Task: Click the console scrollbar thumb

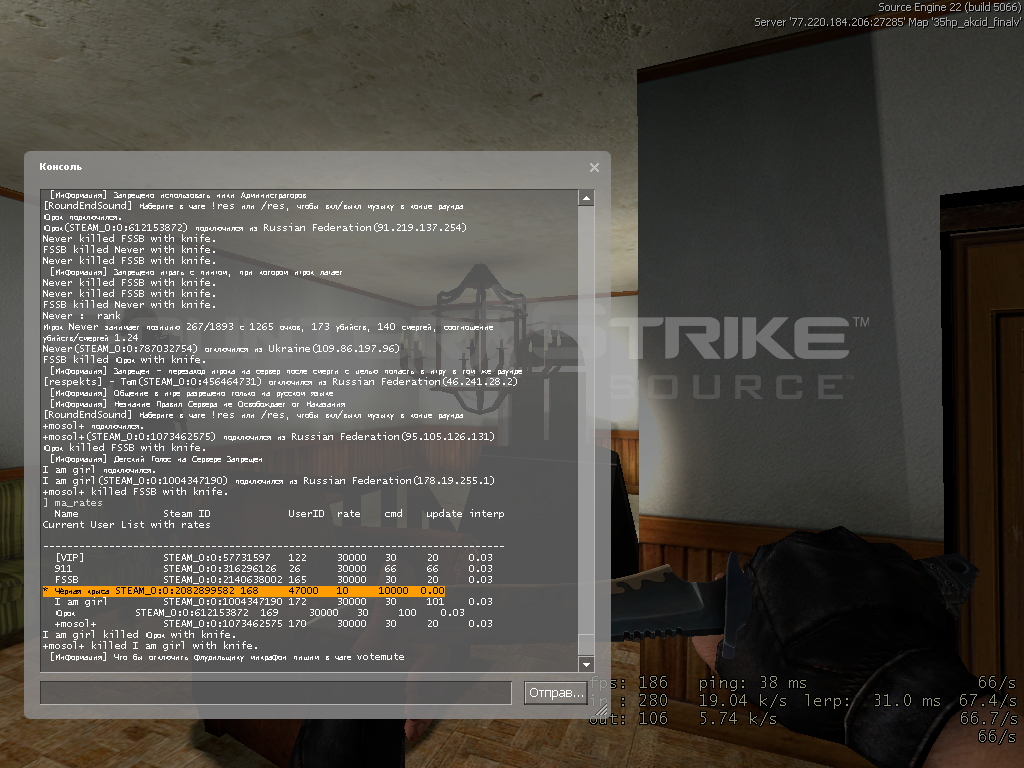Action: (586, 643)
